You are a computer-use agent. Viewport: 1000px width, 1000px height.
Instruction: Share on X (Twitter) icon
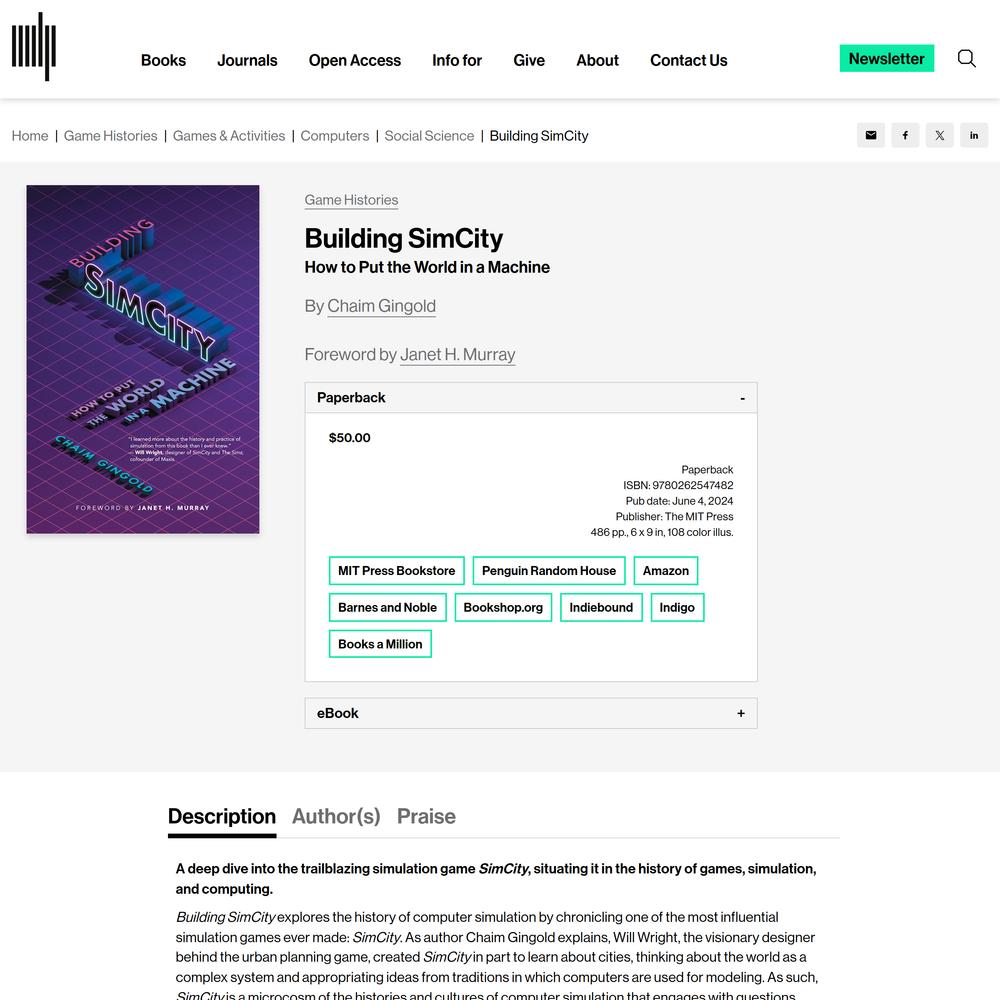point(939,135)
